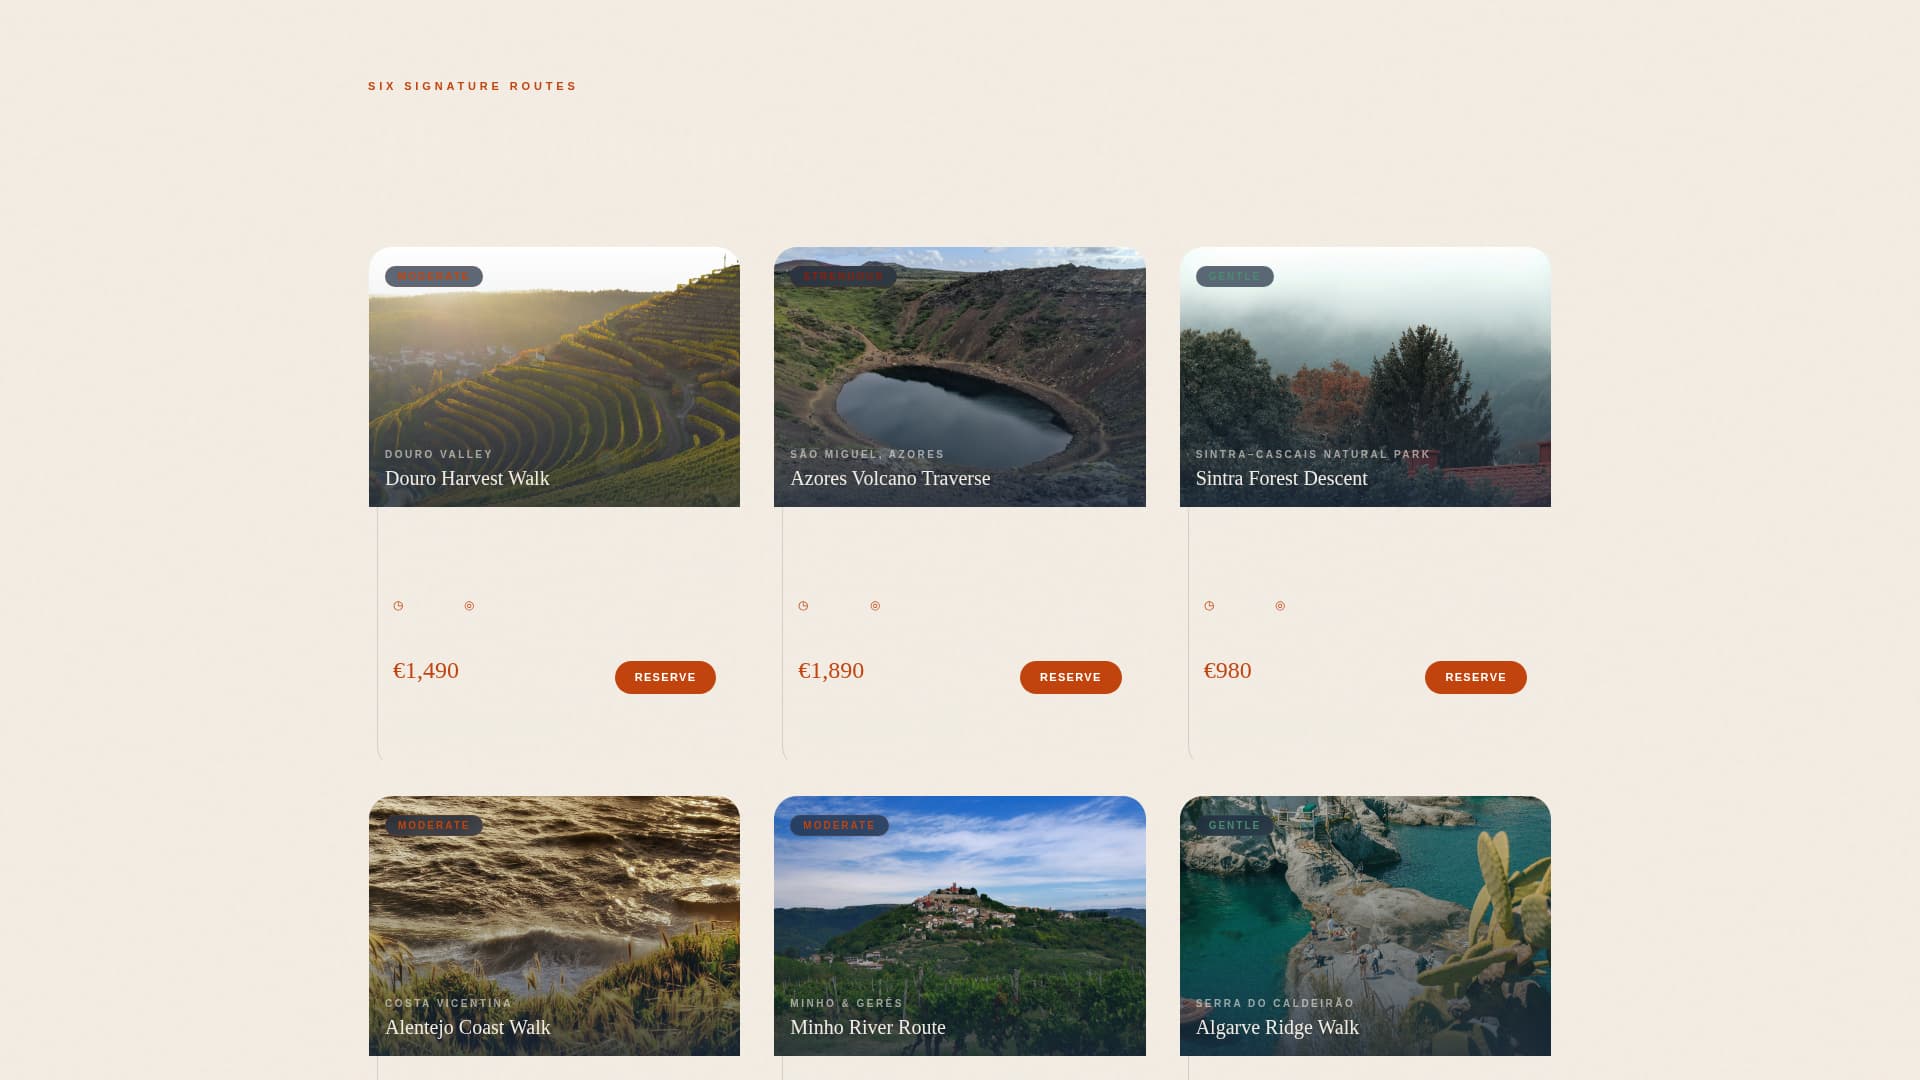Click the GENTLE badge on Algarve Ridge Walk
Viewport: 1920px width, 1080px height.
[1234, 825]
